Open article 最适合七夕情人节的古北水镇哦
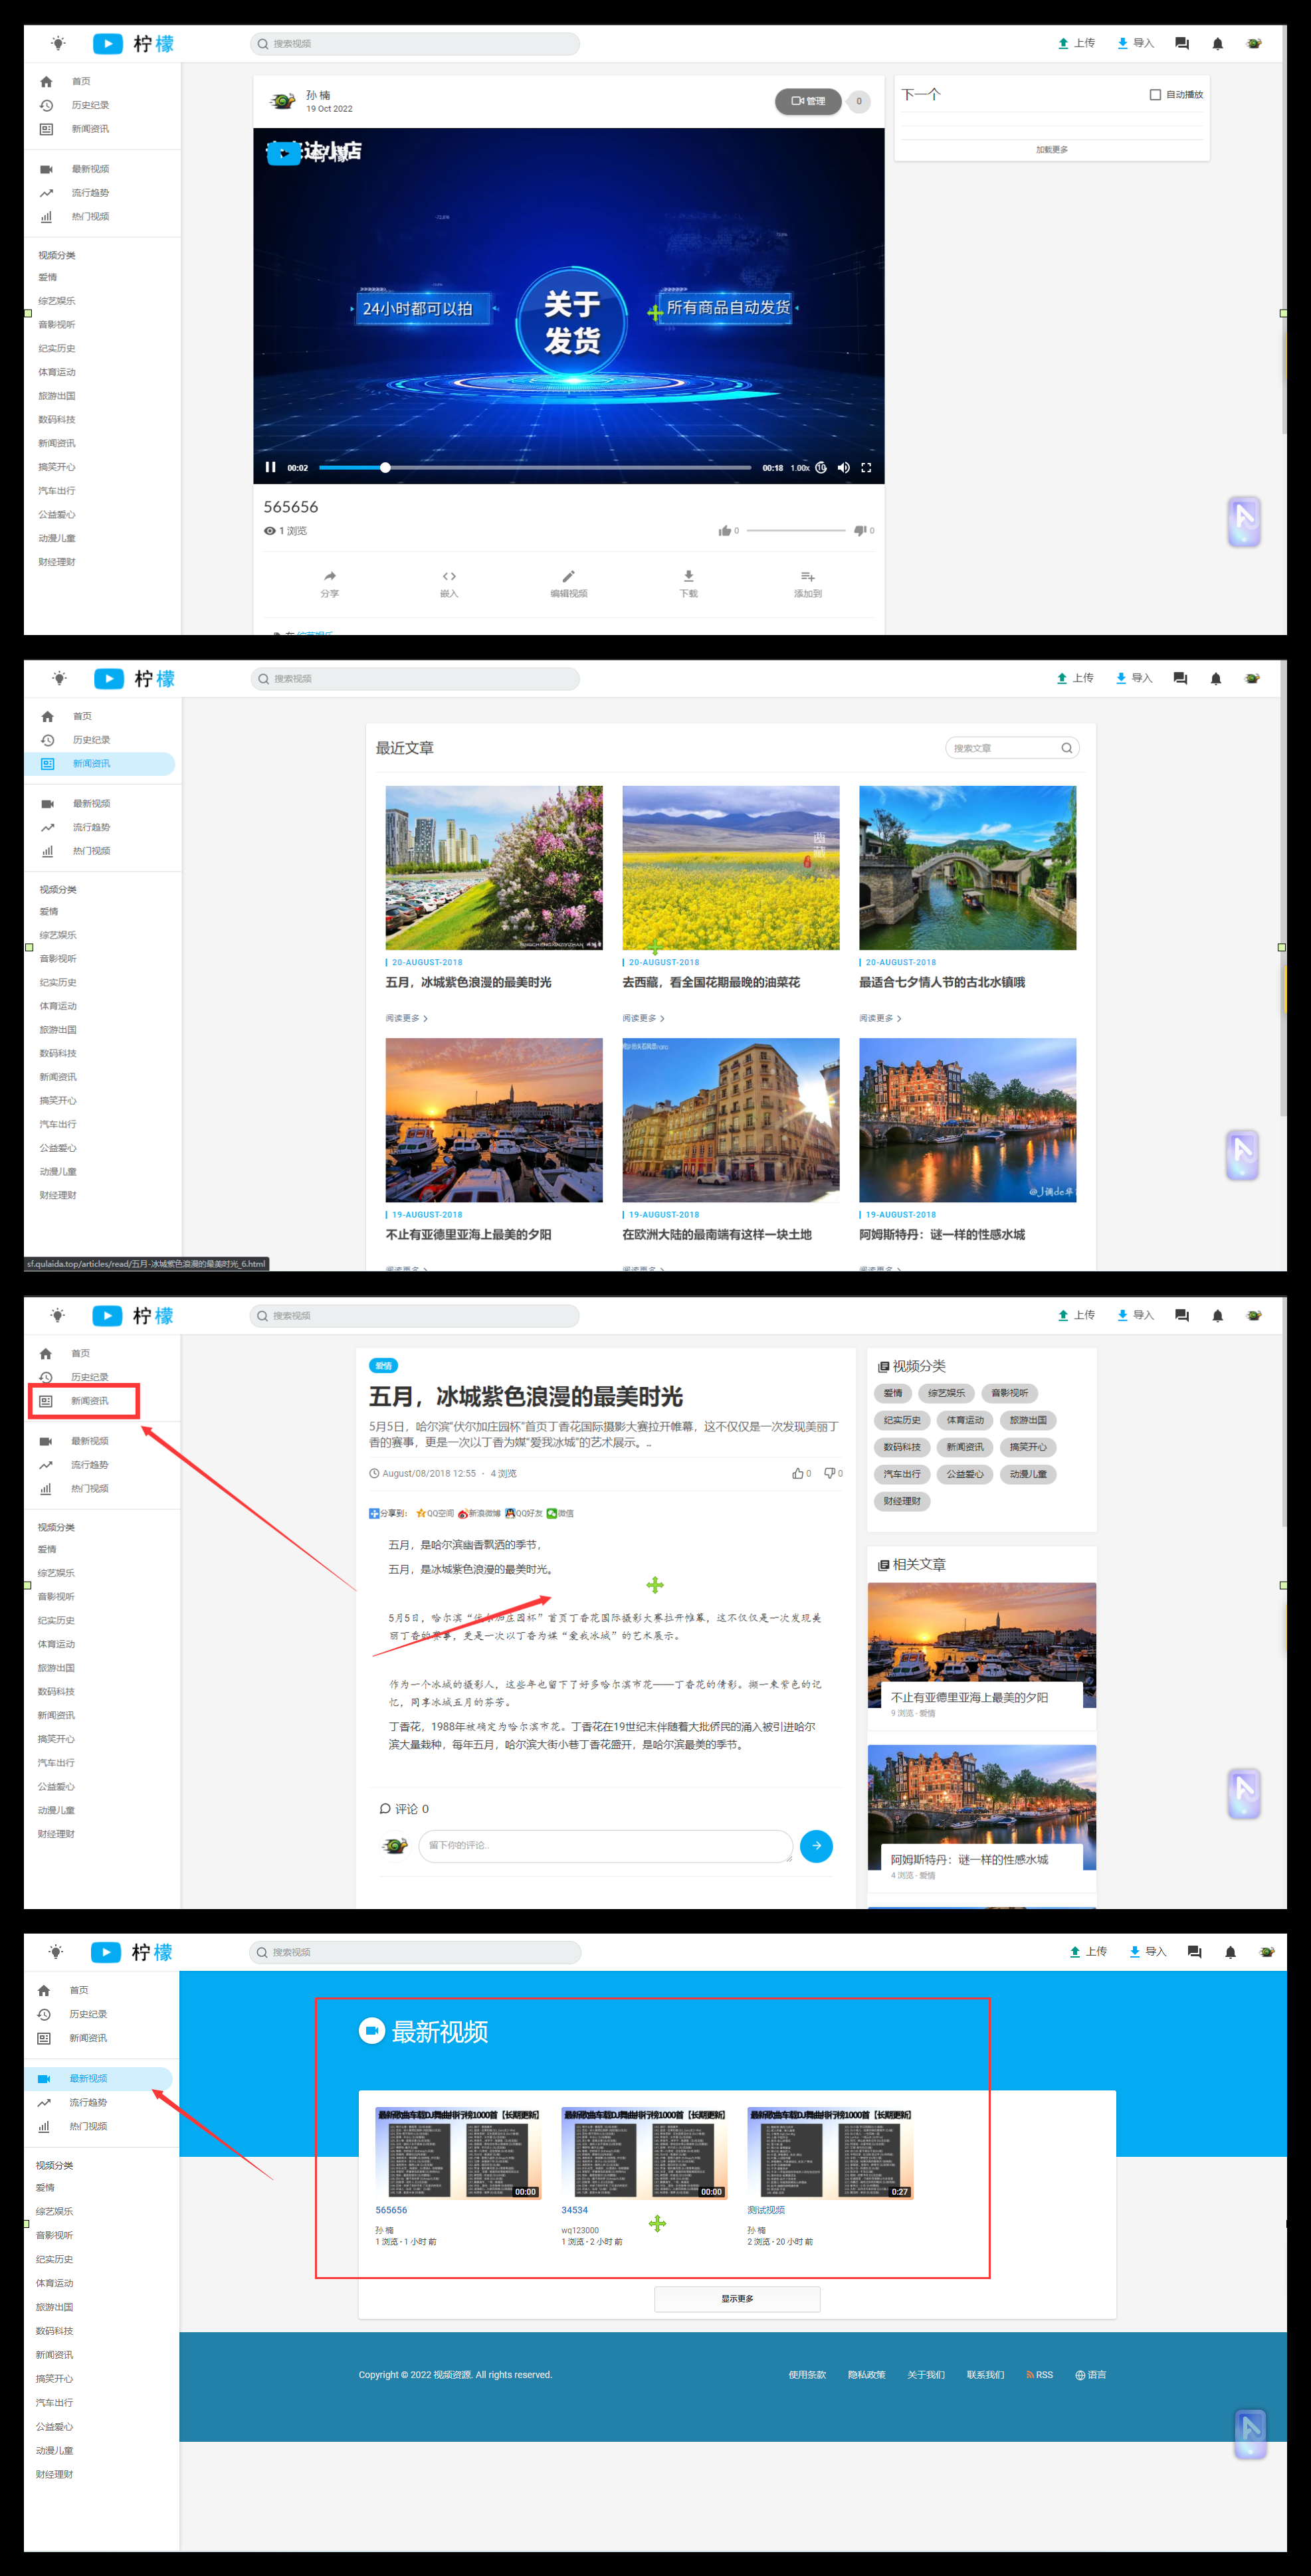1311x2576 pixels. [942, 983]
